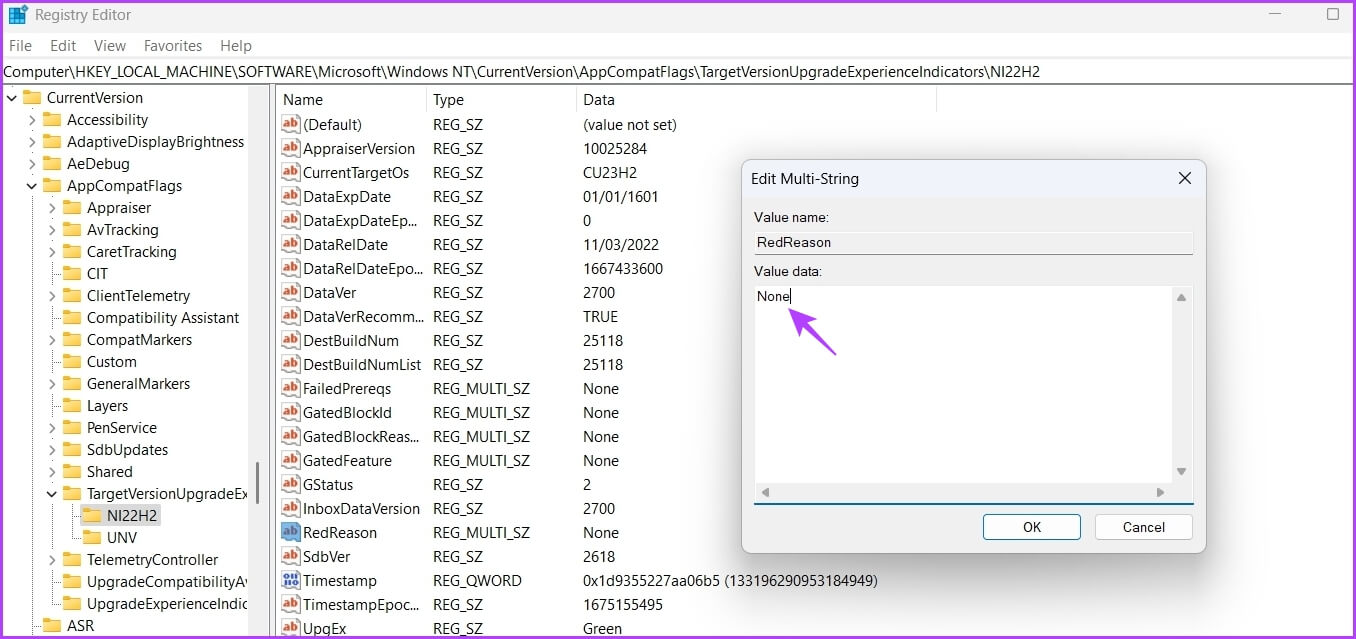Select the UpgradeExperienceIndic key
Viewport: 1356px width, 639px height.
pos(166,604)
